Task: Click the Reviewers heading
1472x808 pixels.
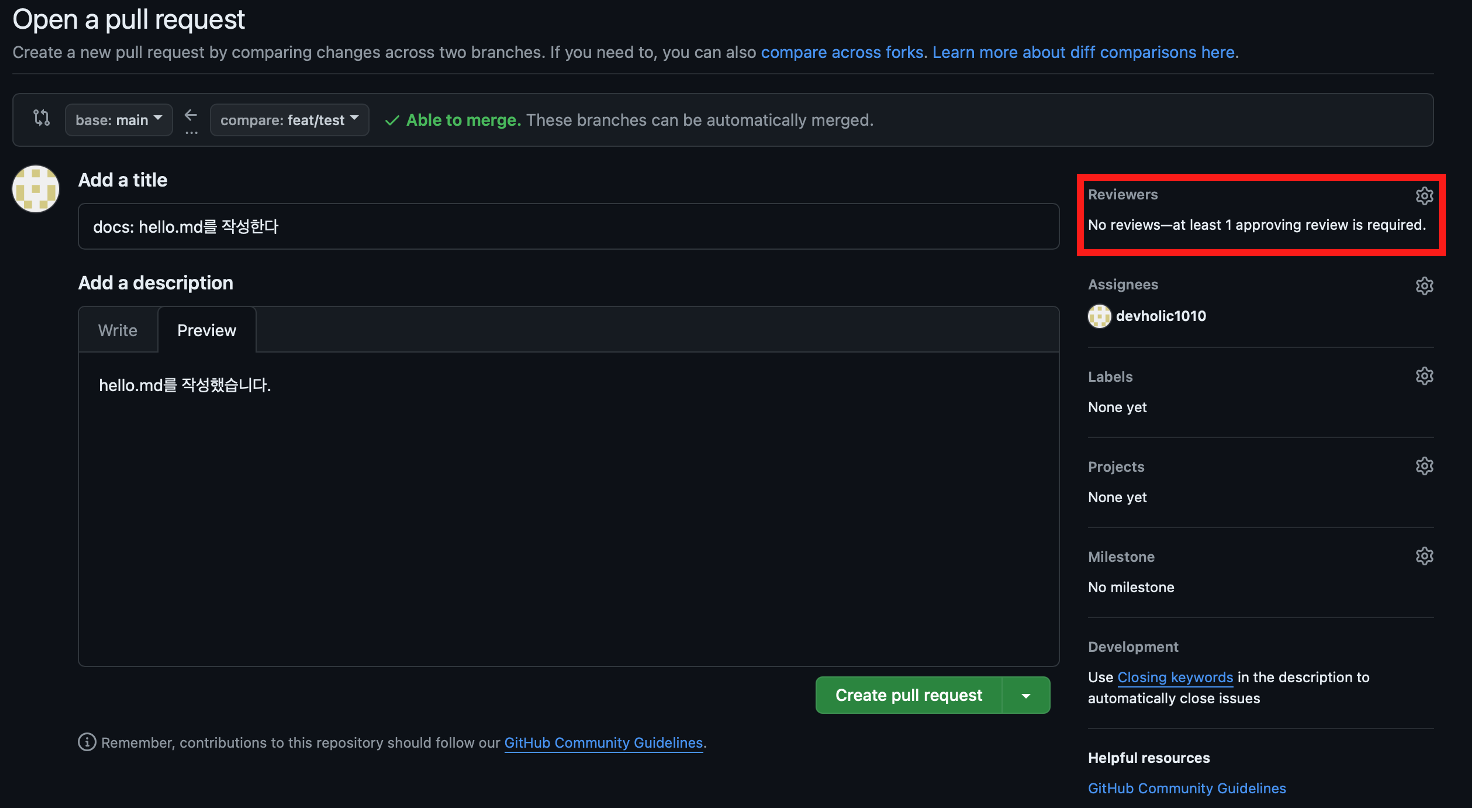Action: coord(1123,194)
